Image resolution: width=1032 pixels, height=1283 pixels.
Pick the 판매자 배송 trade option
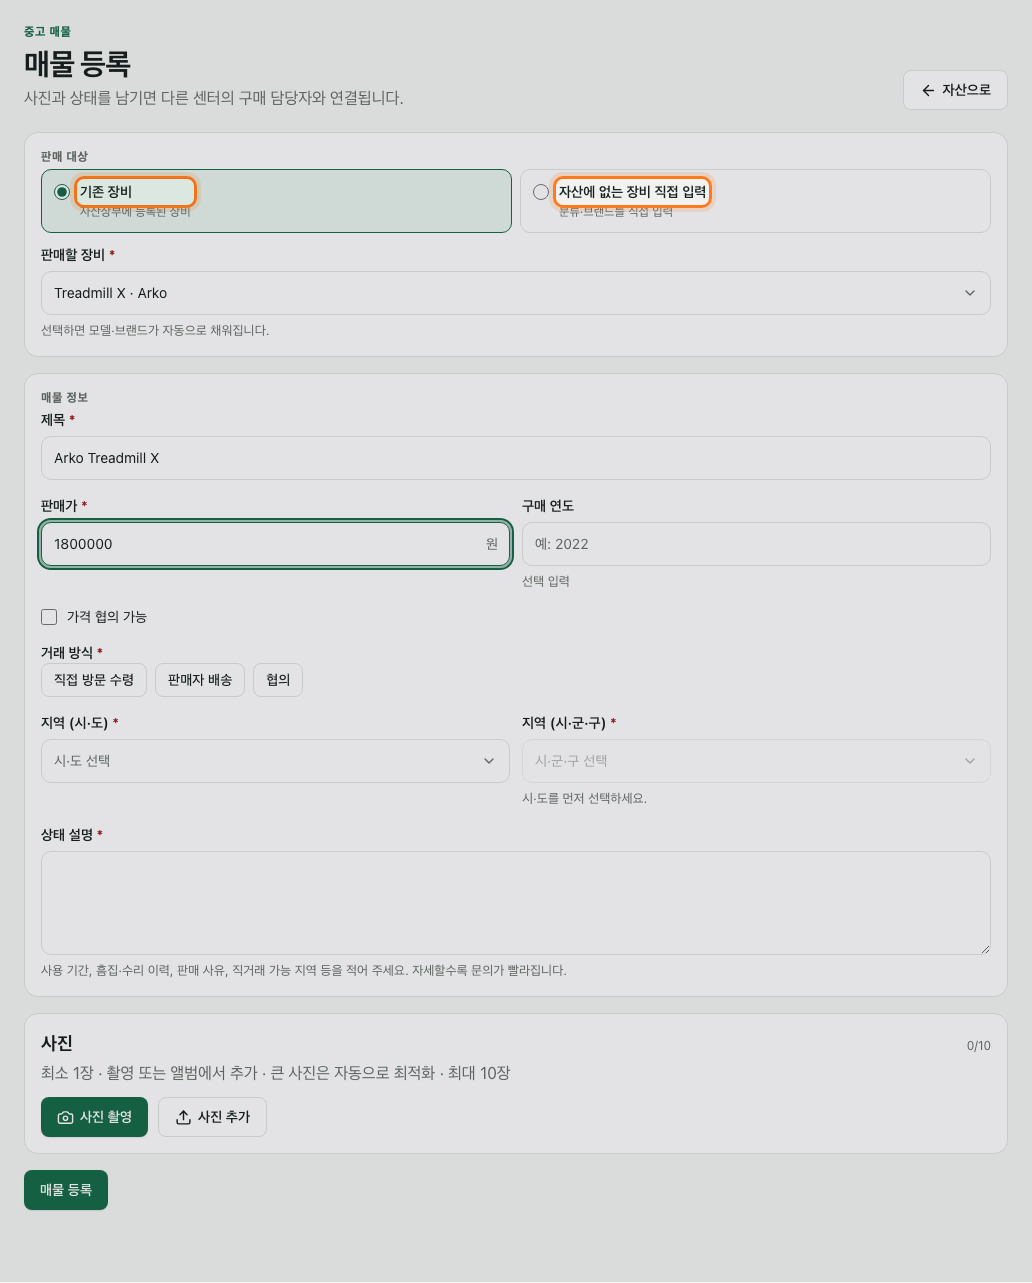click(200, 680)
